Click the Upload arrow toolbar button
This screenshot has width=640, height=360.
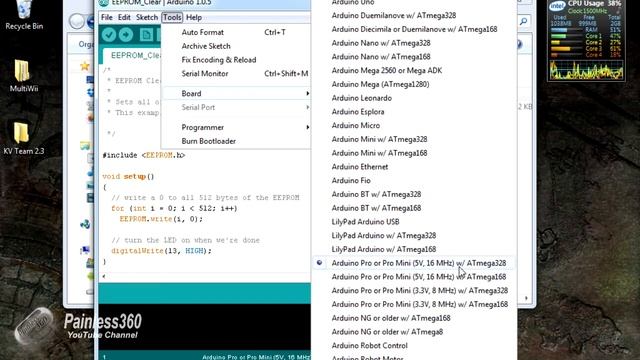126,35
